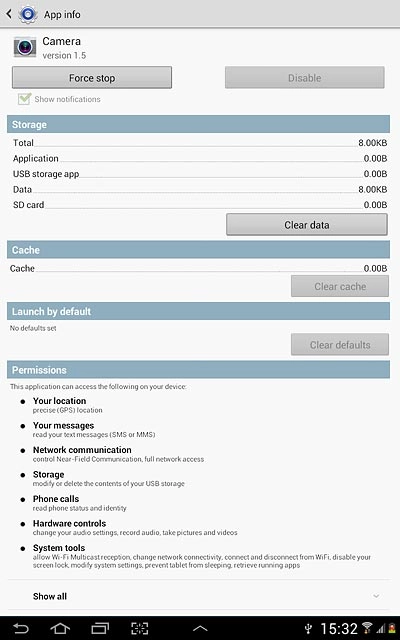The image size is (400, 640).
Task: Tap the USB connection status icon
Action: pyautogui.click(x=309, y=629)
